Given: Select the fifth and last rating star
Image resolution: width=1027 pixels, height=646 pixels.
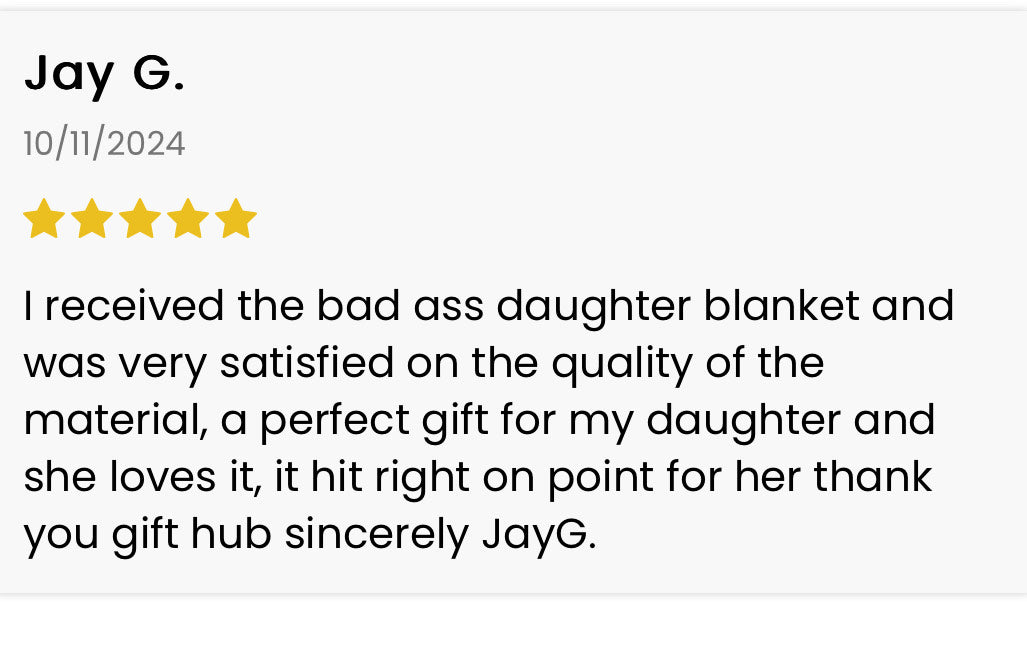Looking at the screenshot, I should click(x=235, y=219).
